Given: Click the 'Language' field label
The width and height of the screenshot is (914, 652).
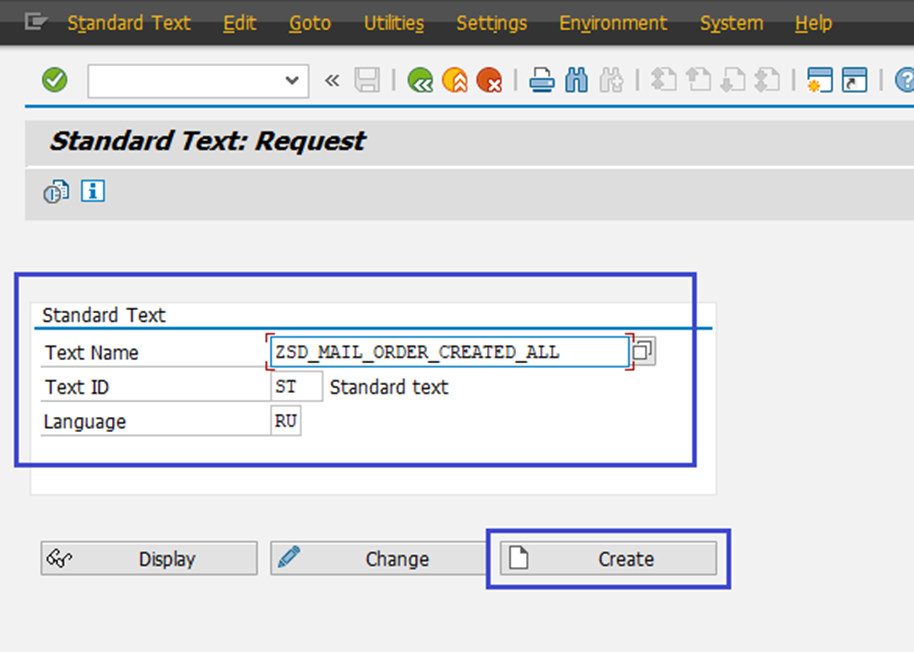Looking at the screenshot, I should tap(85, 421).
